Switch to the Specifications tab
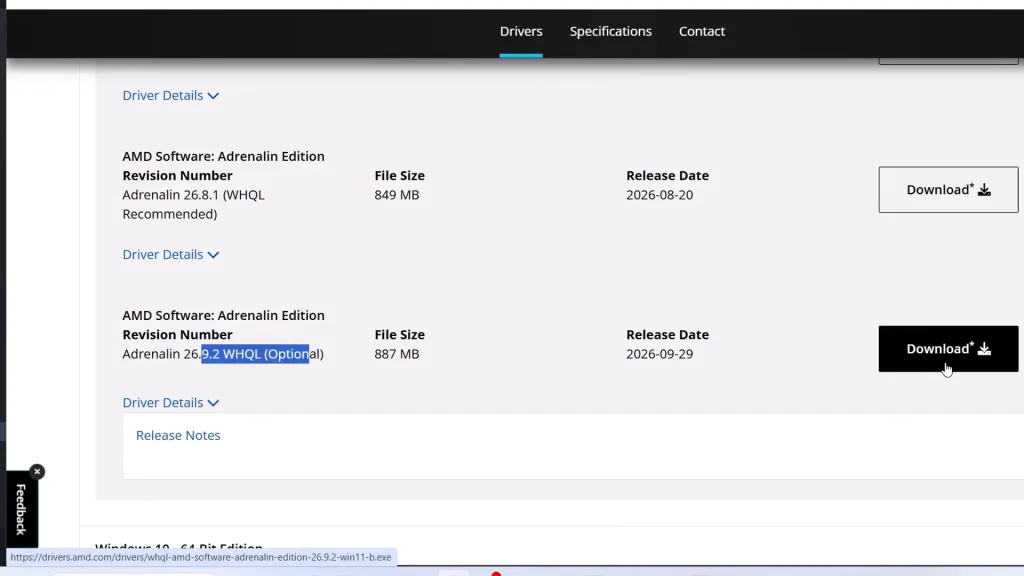This screenshot has height=576, width=1024. point(610,31)
